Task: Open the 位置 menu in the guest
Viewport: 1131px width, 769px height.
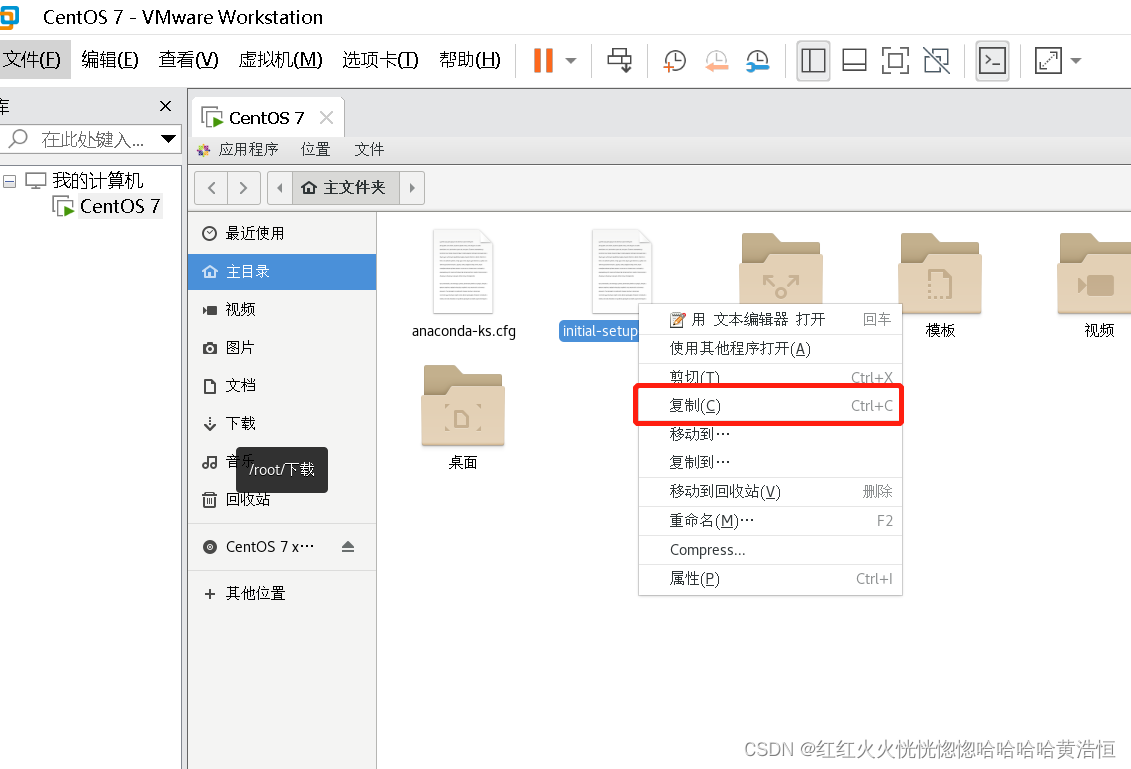Action: [315, 149]
